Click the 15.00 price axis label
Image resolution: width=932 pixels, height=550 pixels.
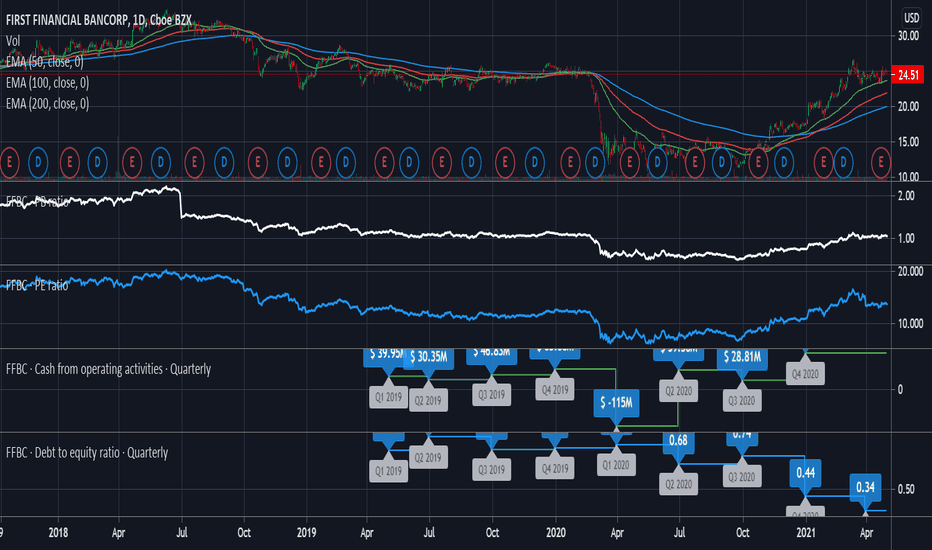coord(908,142)
